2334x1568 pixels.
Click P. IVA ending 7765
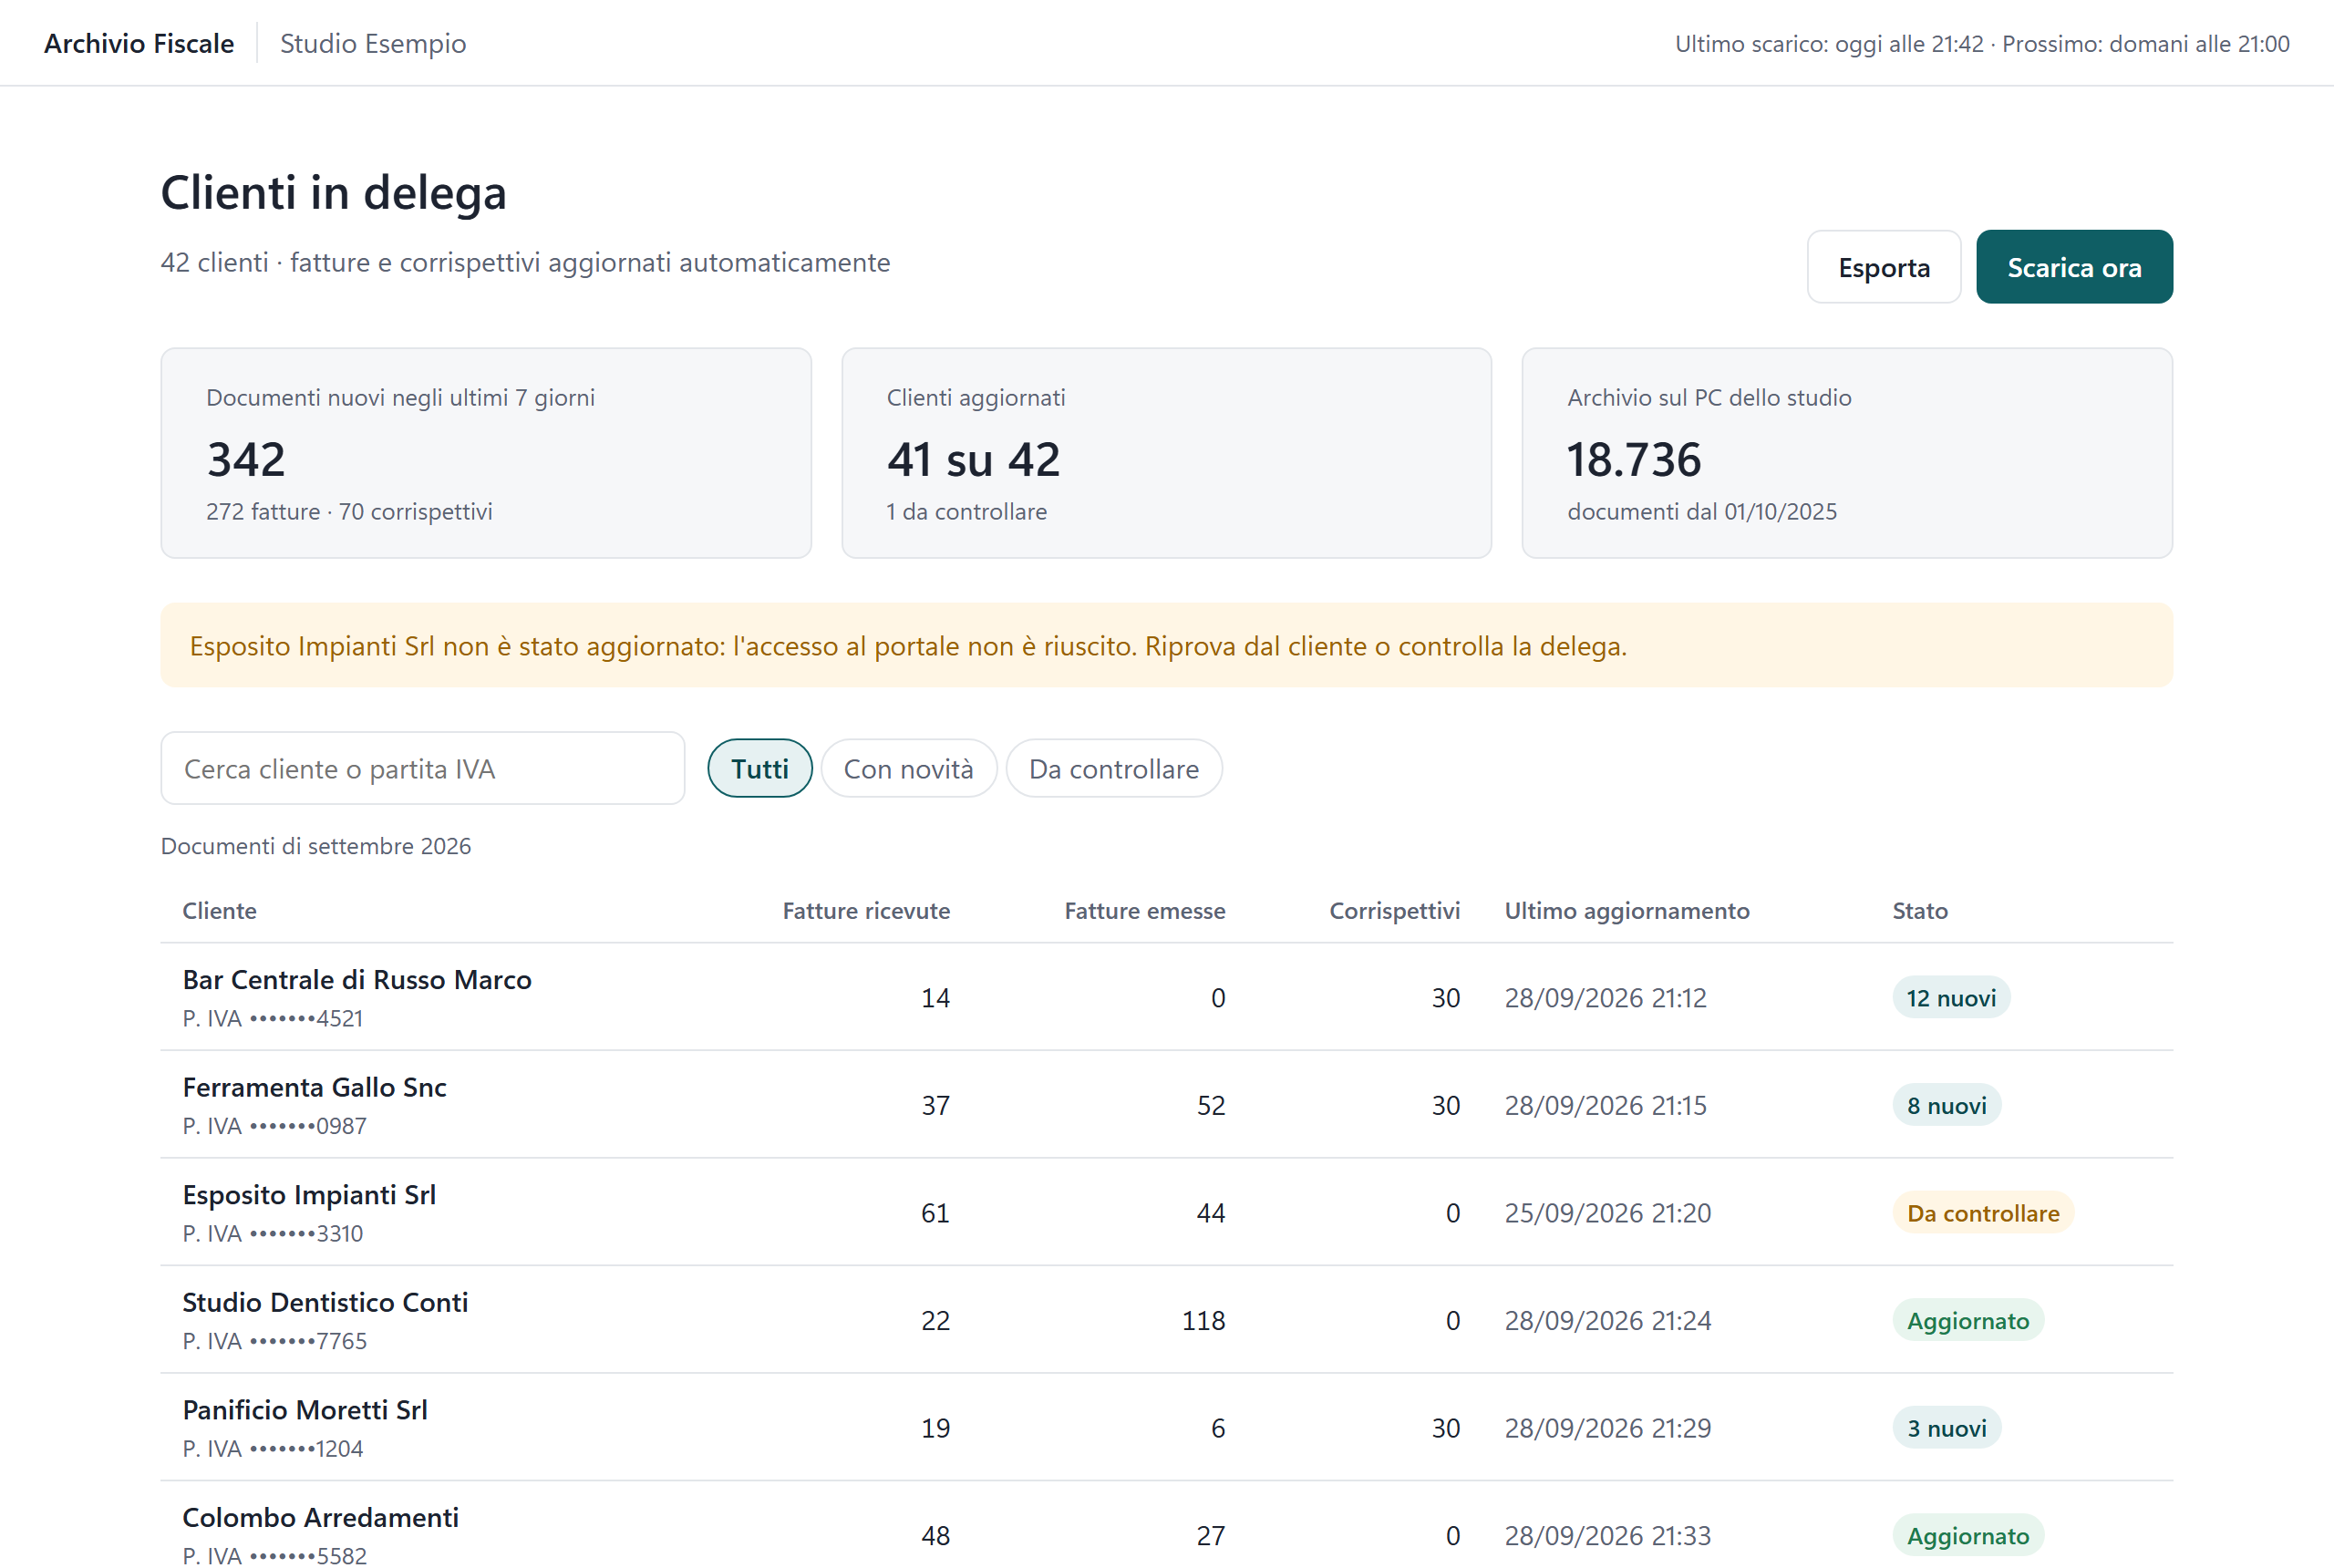tap(274, 1341)
